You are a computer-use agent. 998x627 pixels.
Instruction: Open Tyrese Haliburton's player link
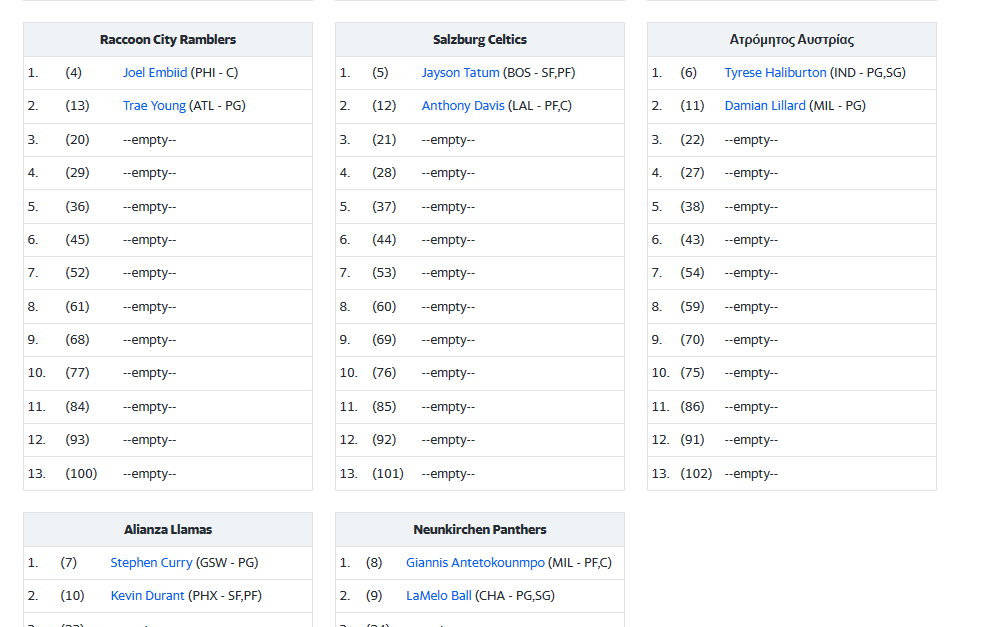[775, 73]
